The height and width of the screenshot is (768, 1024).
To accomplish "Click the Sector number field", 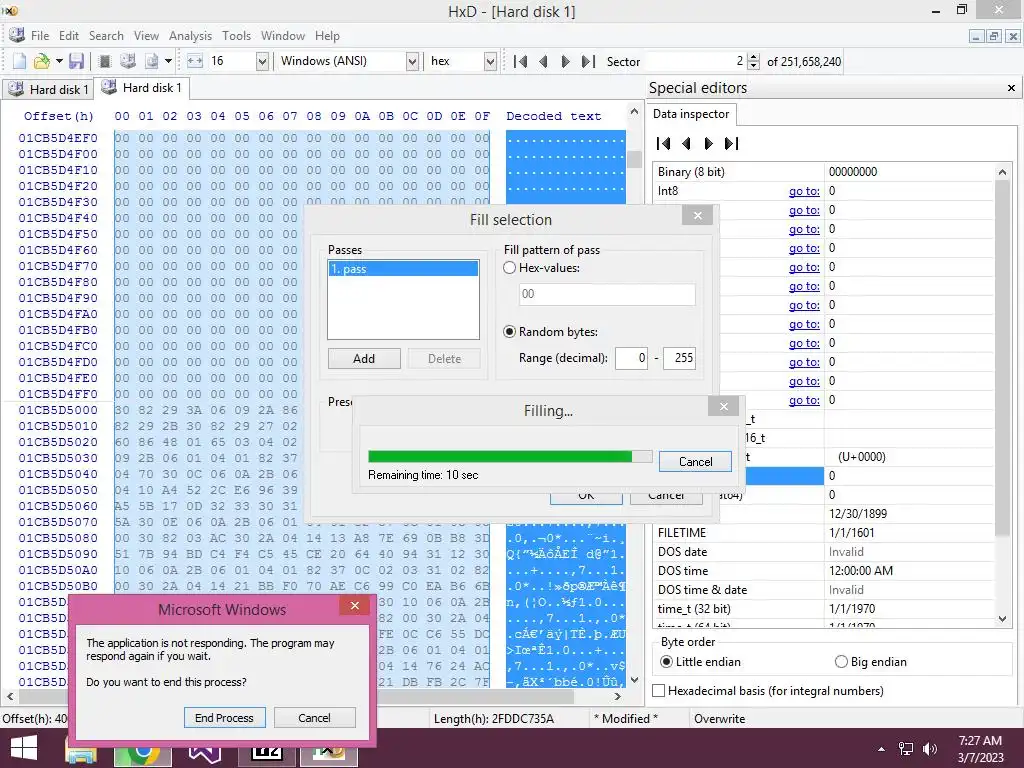I will (x=695, y=61).
